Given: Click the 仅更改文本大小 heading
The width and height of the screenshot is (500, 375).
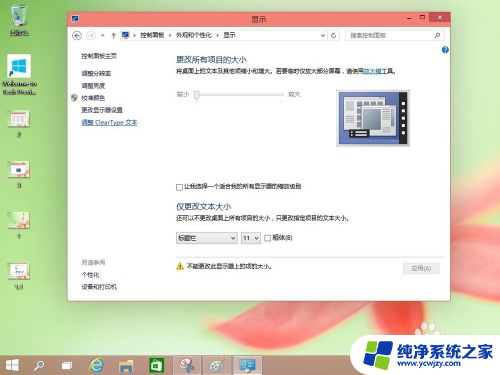Looking at the screenshot, I should [x=203, y=207].
